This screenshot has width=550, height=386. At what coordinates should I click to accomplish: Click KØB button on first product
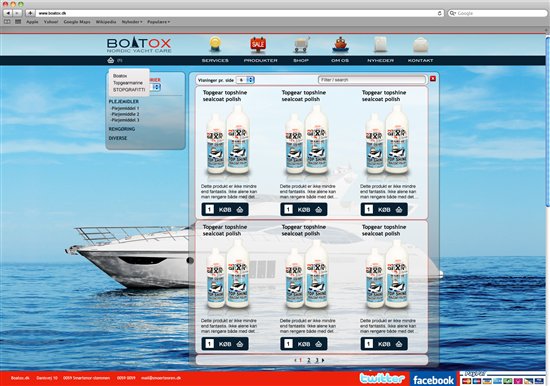pos(225,209)
